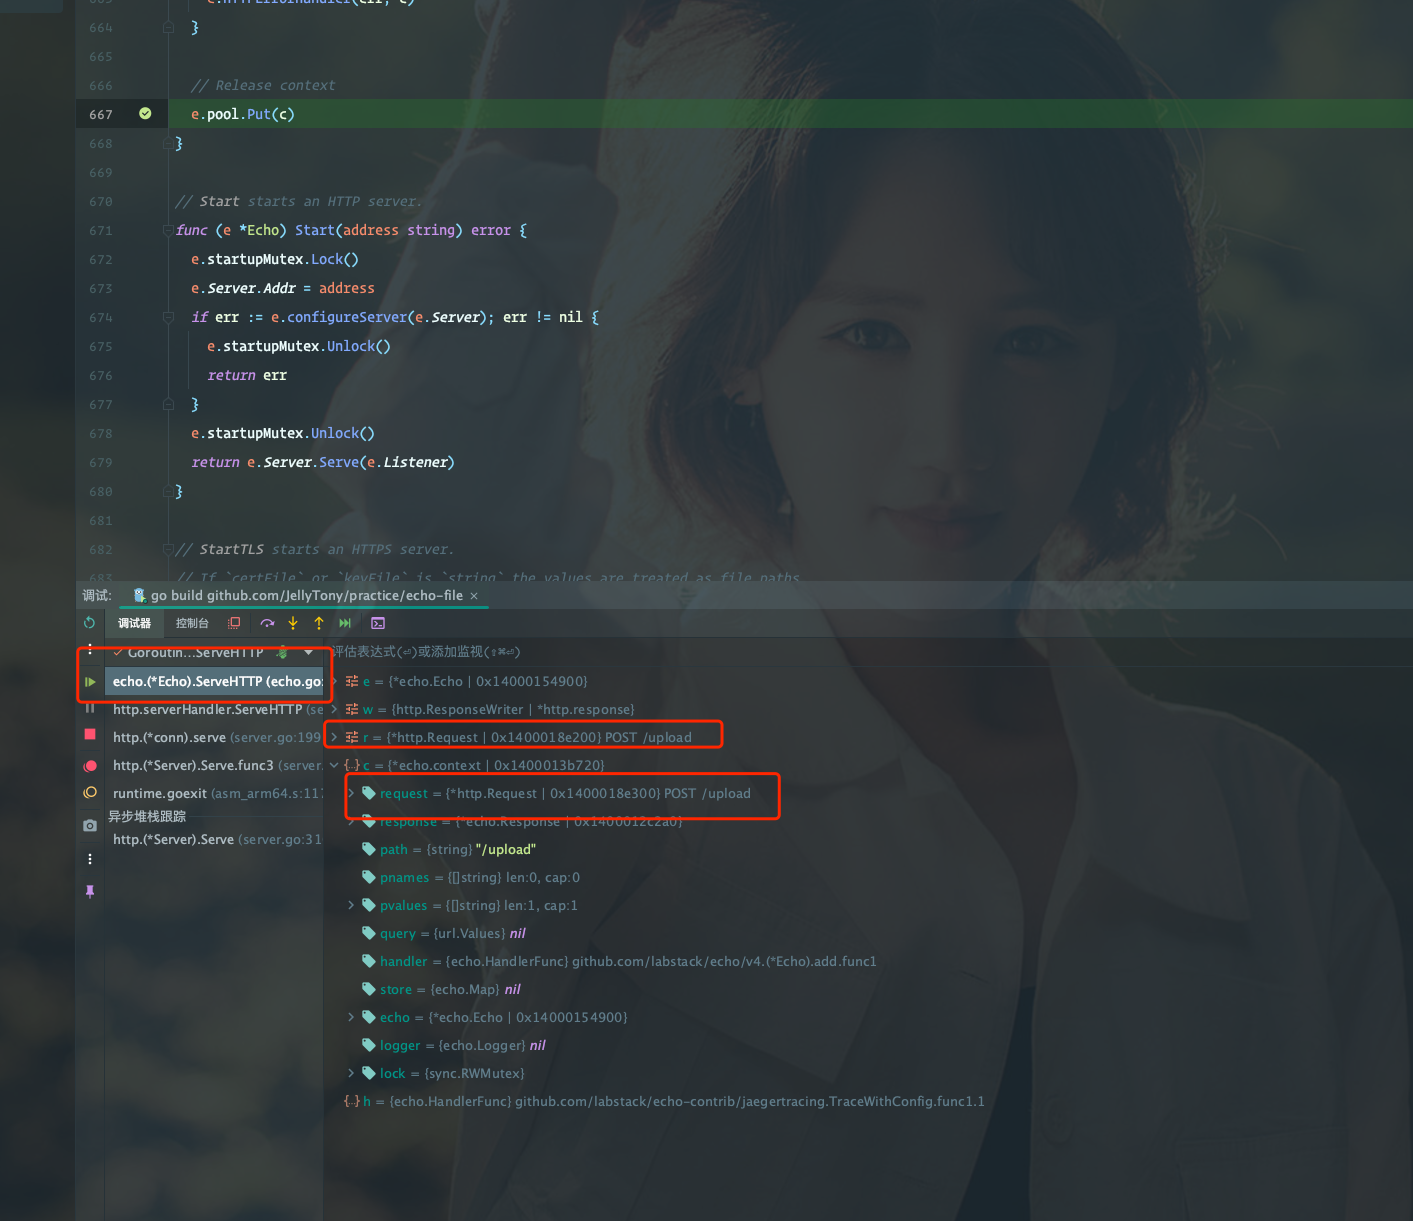Click the Run to Cursor icon

tap(345, 623)
